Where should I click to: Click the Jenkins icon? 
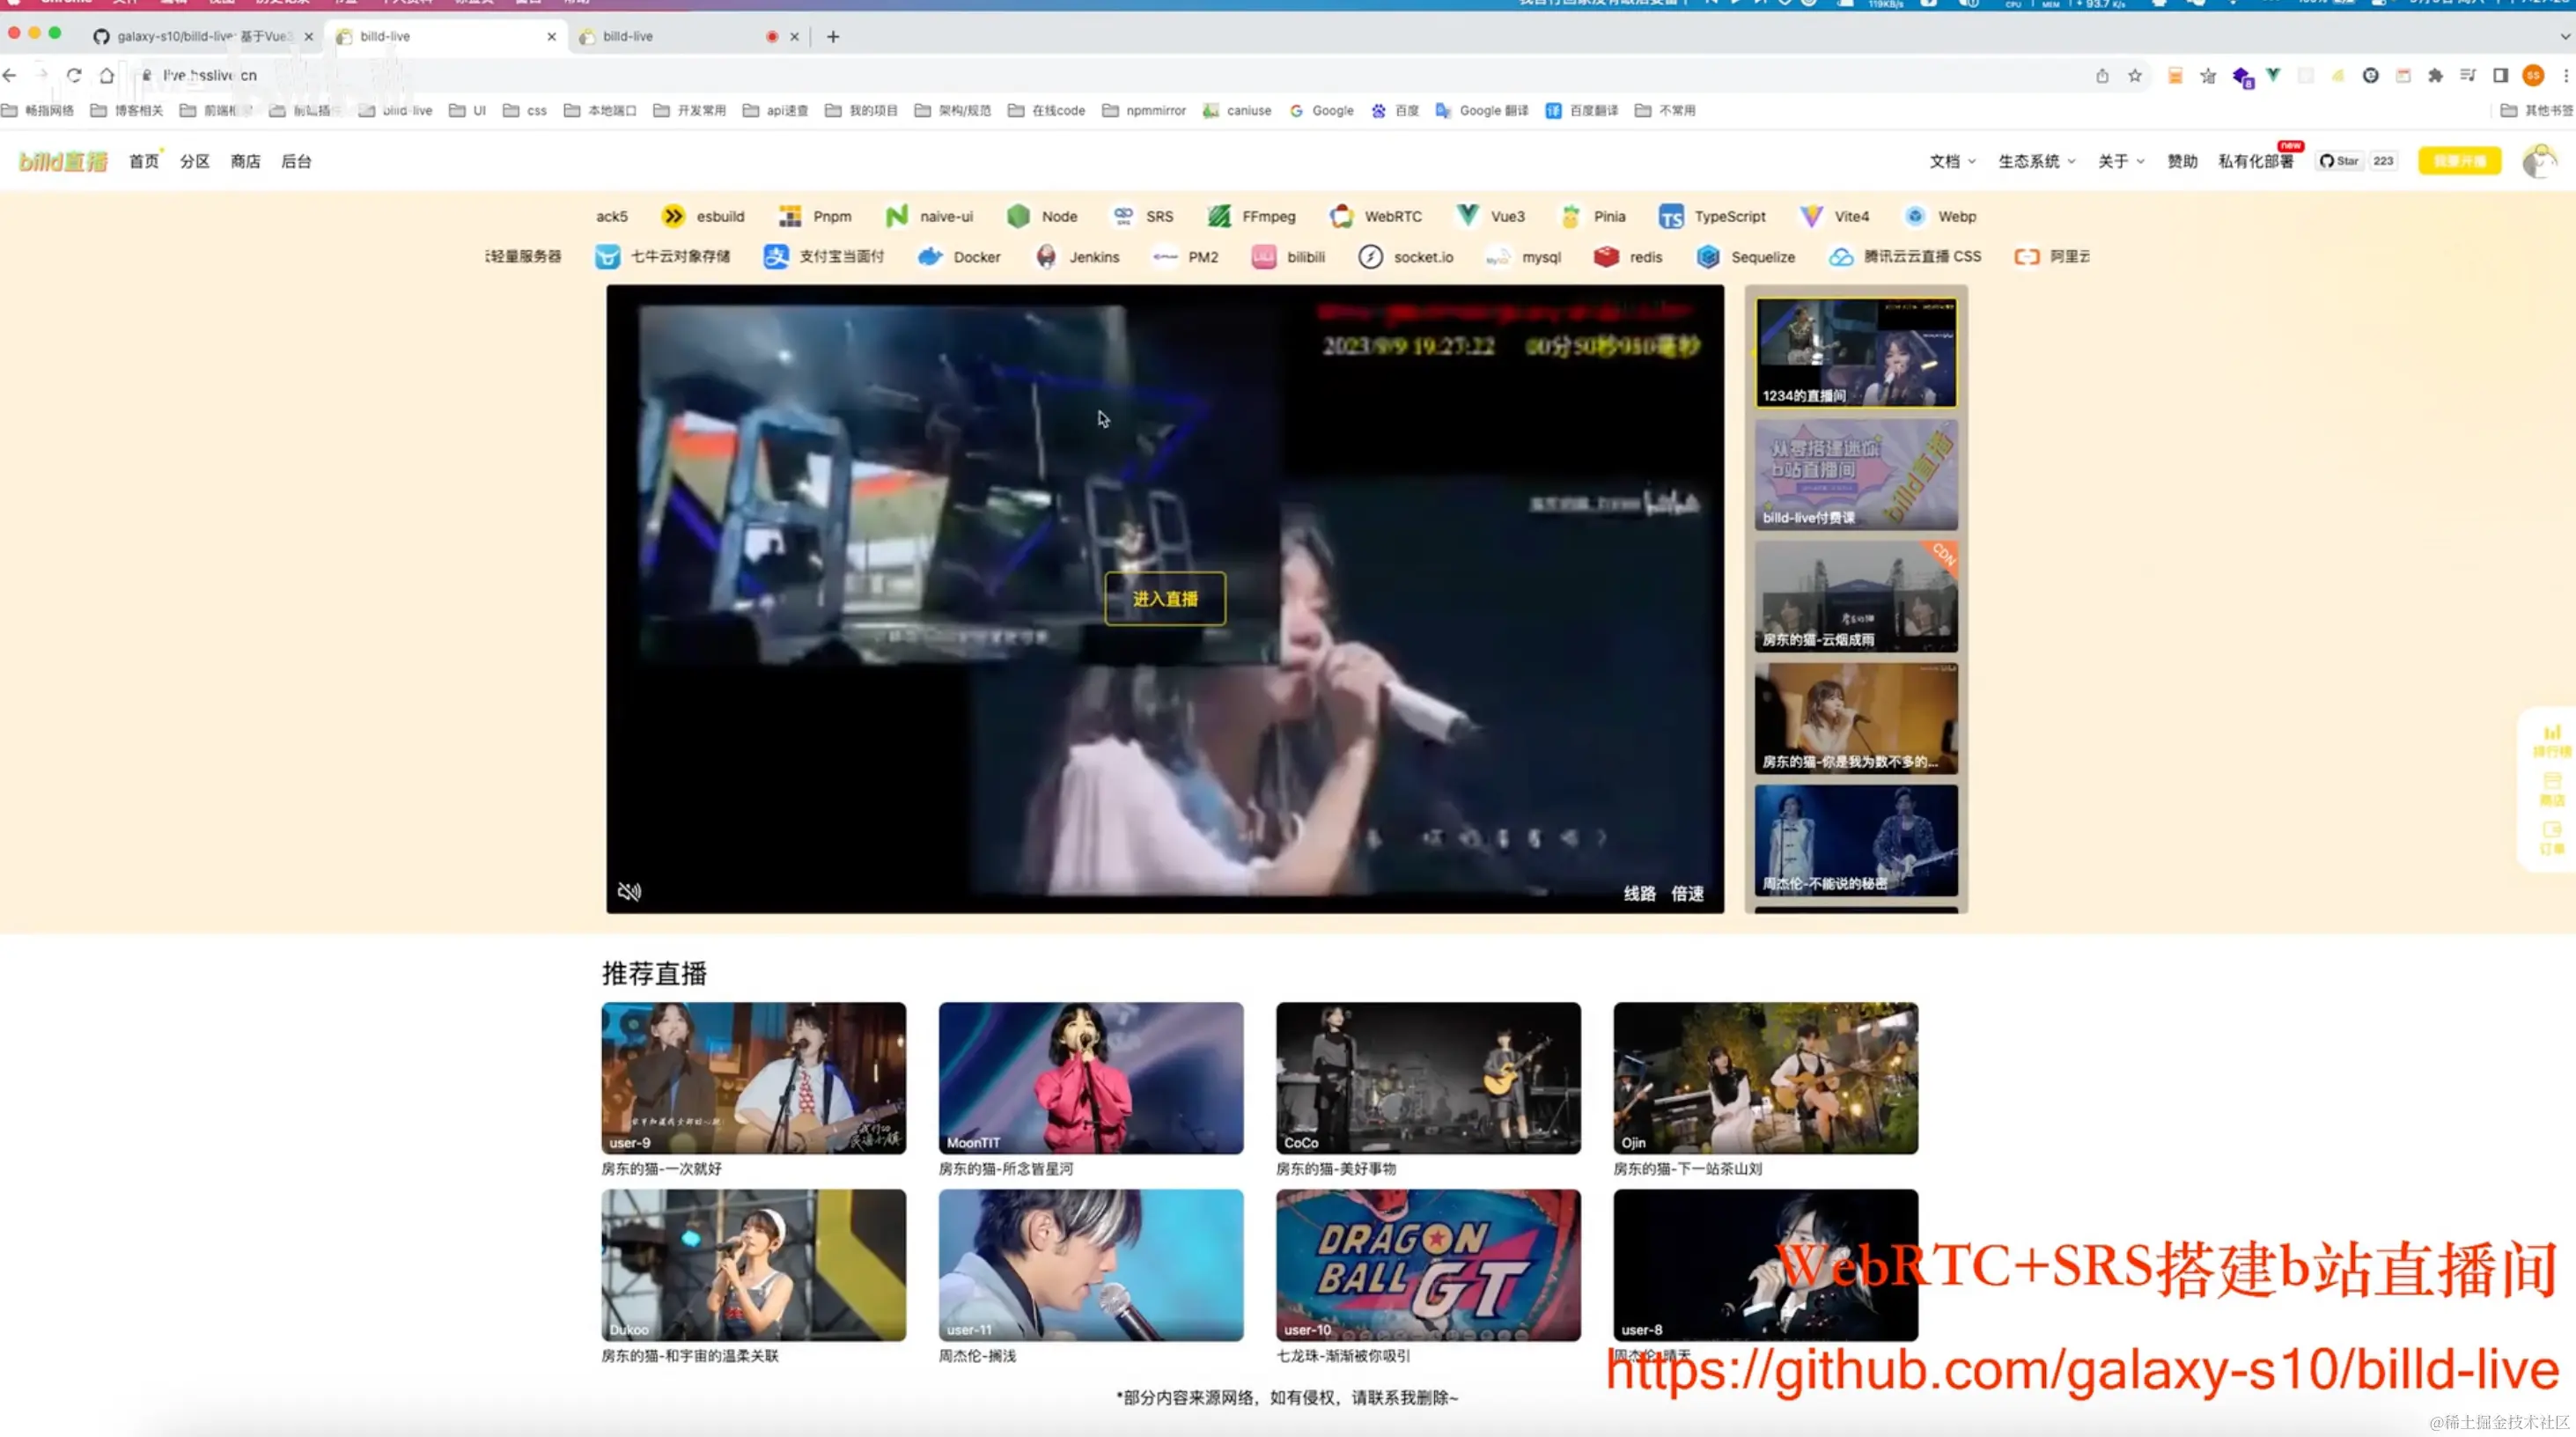click(1046, 257)
